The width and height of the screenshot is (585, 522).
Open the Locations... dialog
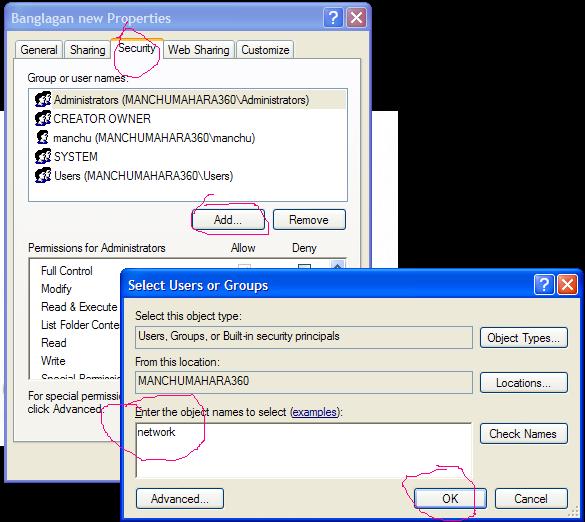tap(523, 383)
